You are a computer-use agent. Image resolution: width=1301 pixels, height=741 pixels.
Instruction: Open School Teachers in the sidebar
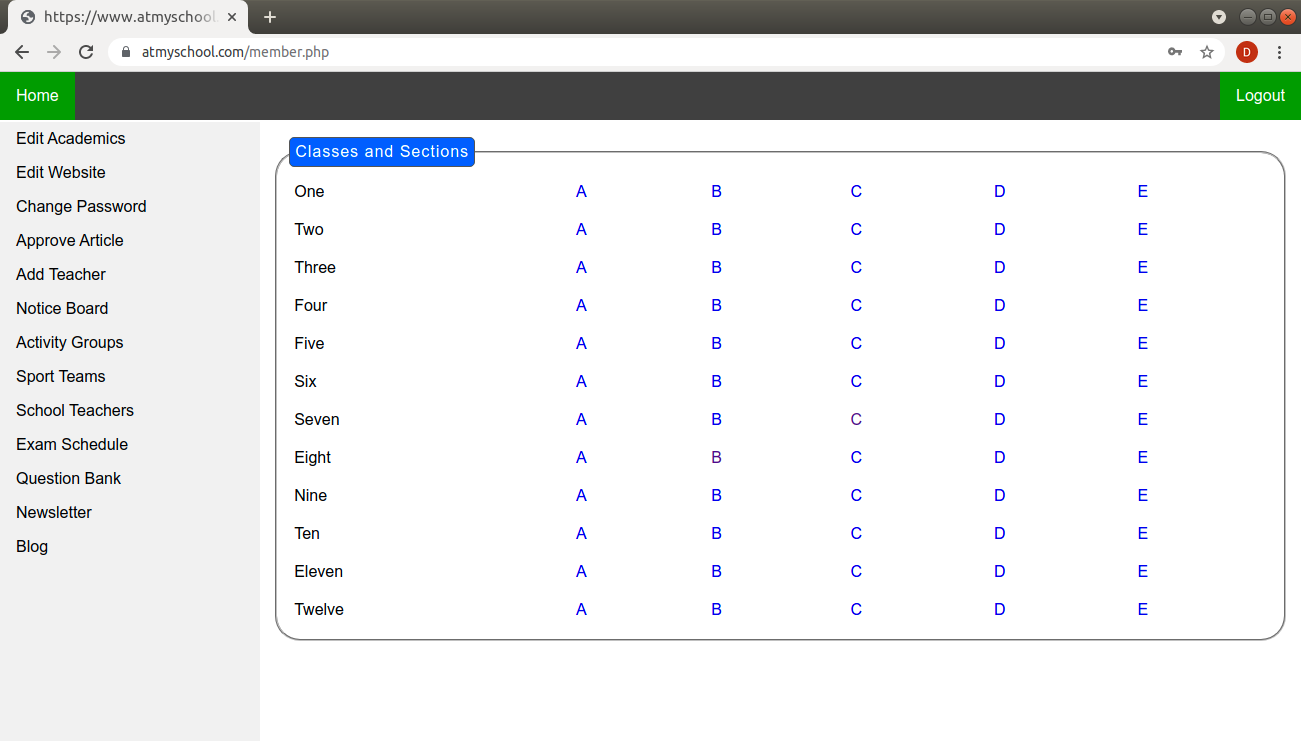click(75, 411)
